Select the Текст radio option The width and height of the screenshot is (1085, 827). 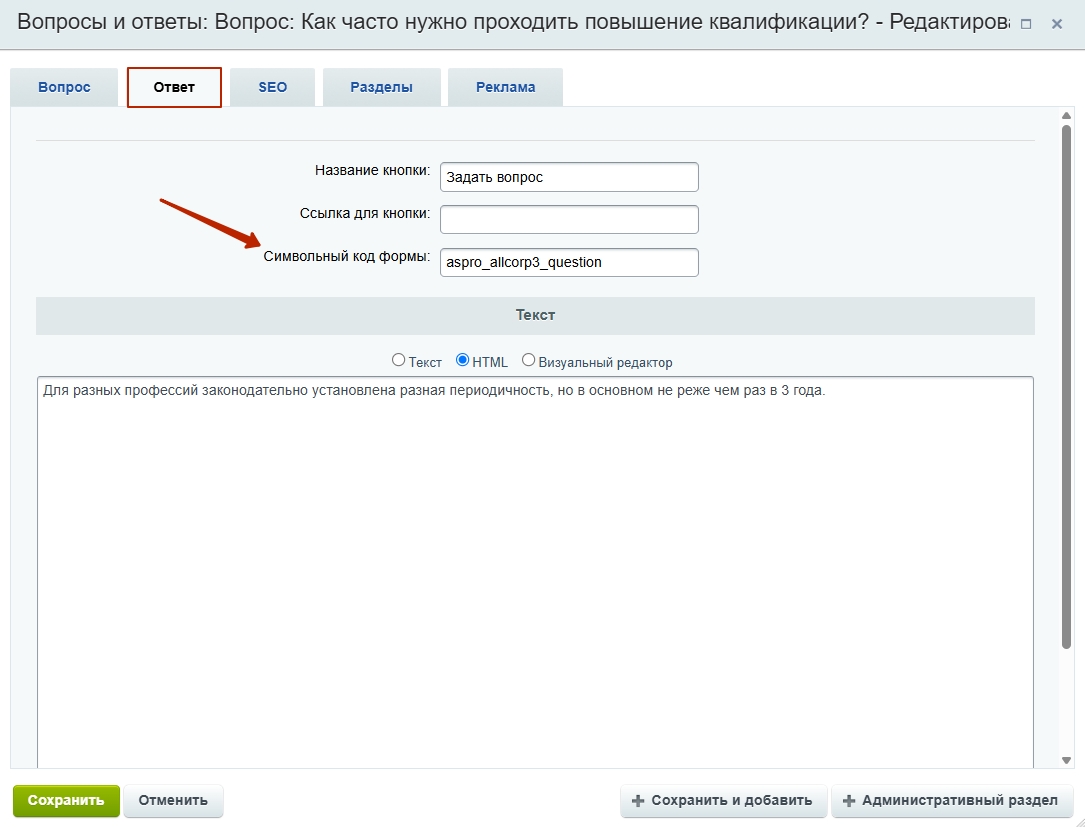(399, 361)
